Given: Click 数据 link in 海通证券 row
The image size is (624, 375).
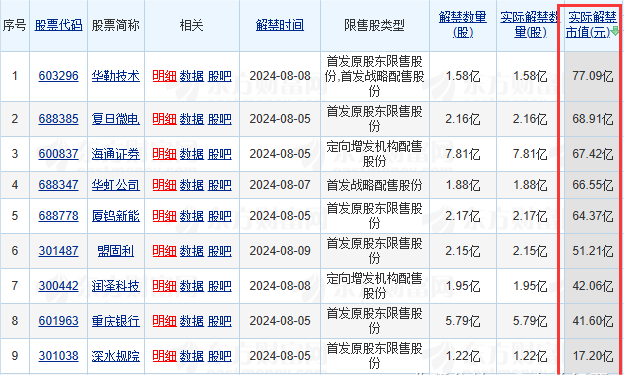Looking at the screenshot, I should pyautogui.click(x=192, y=154).
